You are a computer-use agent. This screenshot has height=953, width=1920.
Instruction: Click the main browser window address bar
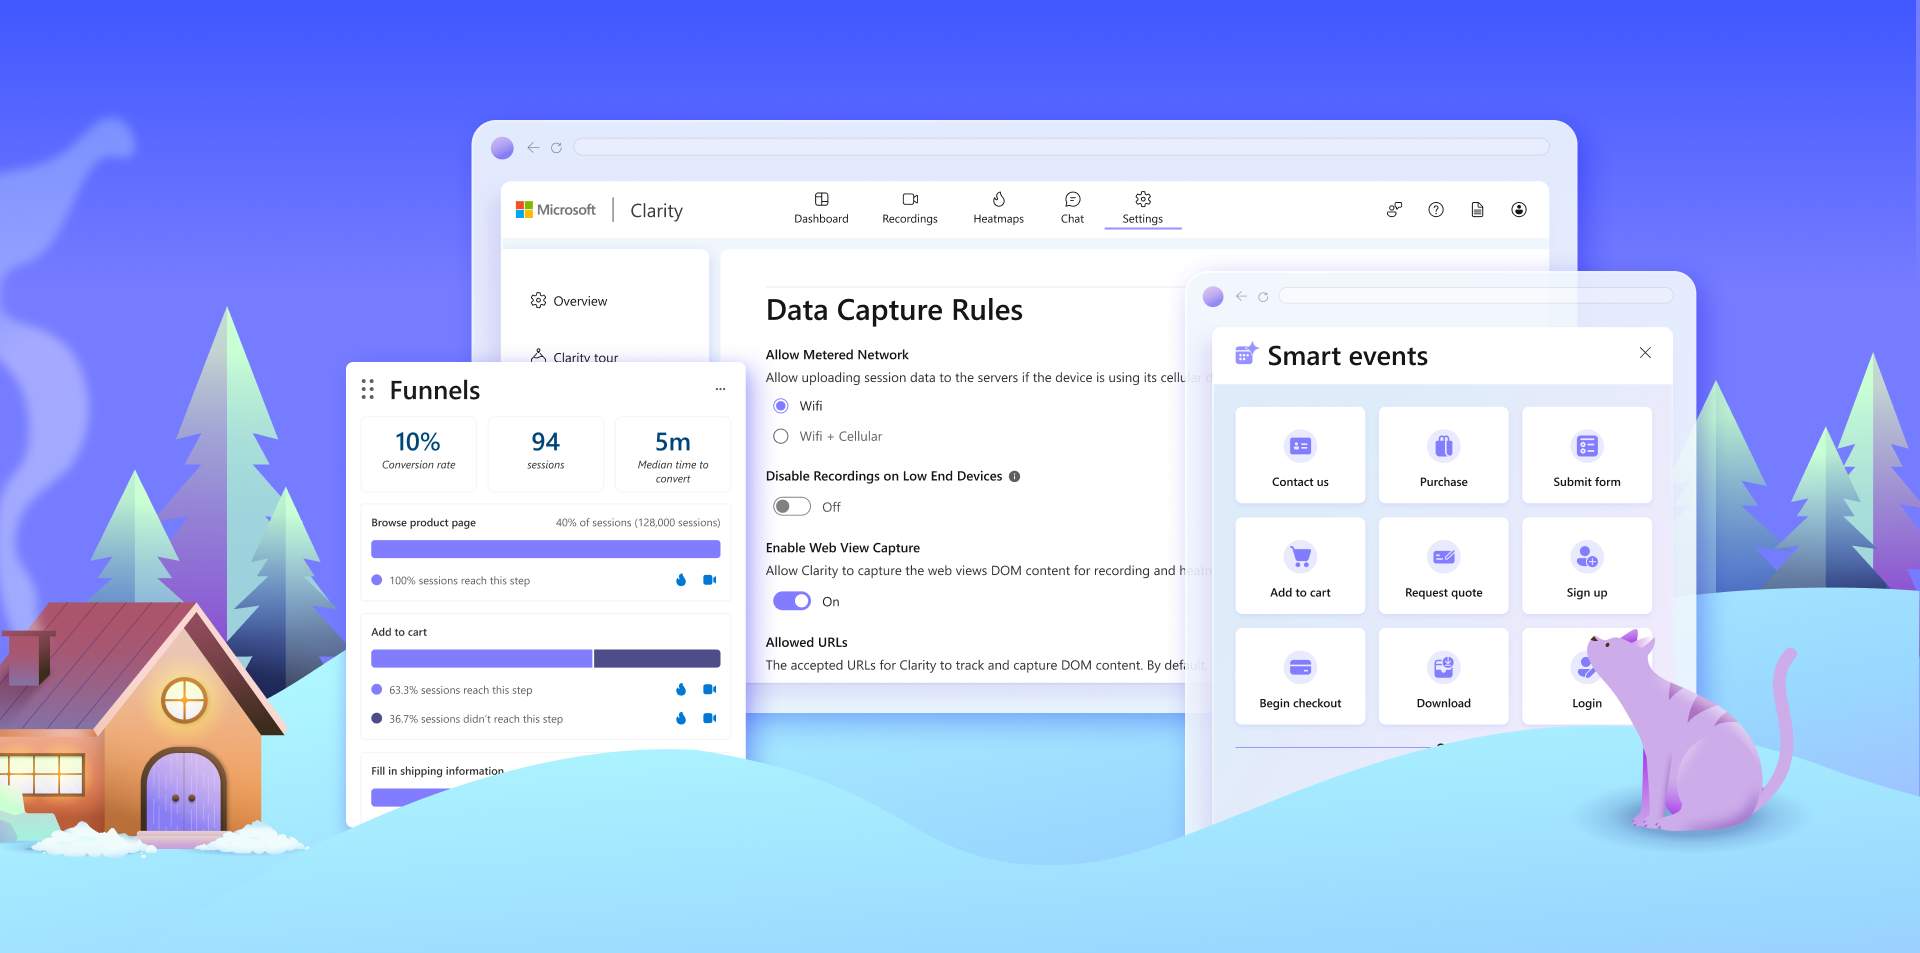(x=1061, y=147)
